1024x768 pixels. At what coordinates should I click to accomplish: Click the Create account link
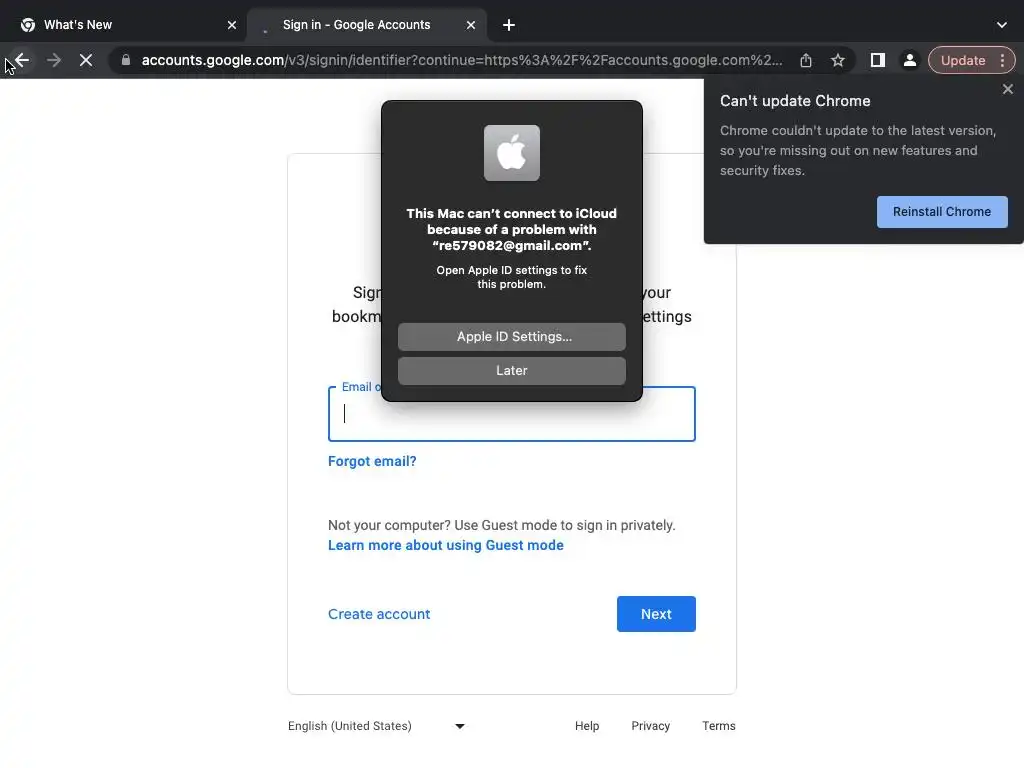(379, 614)
